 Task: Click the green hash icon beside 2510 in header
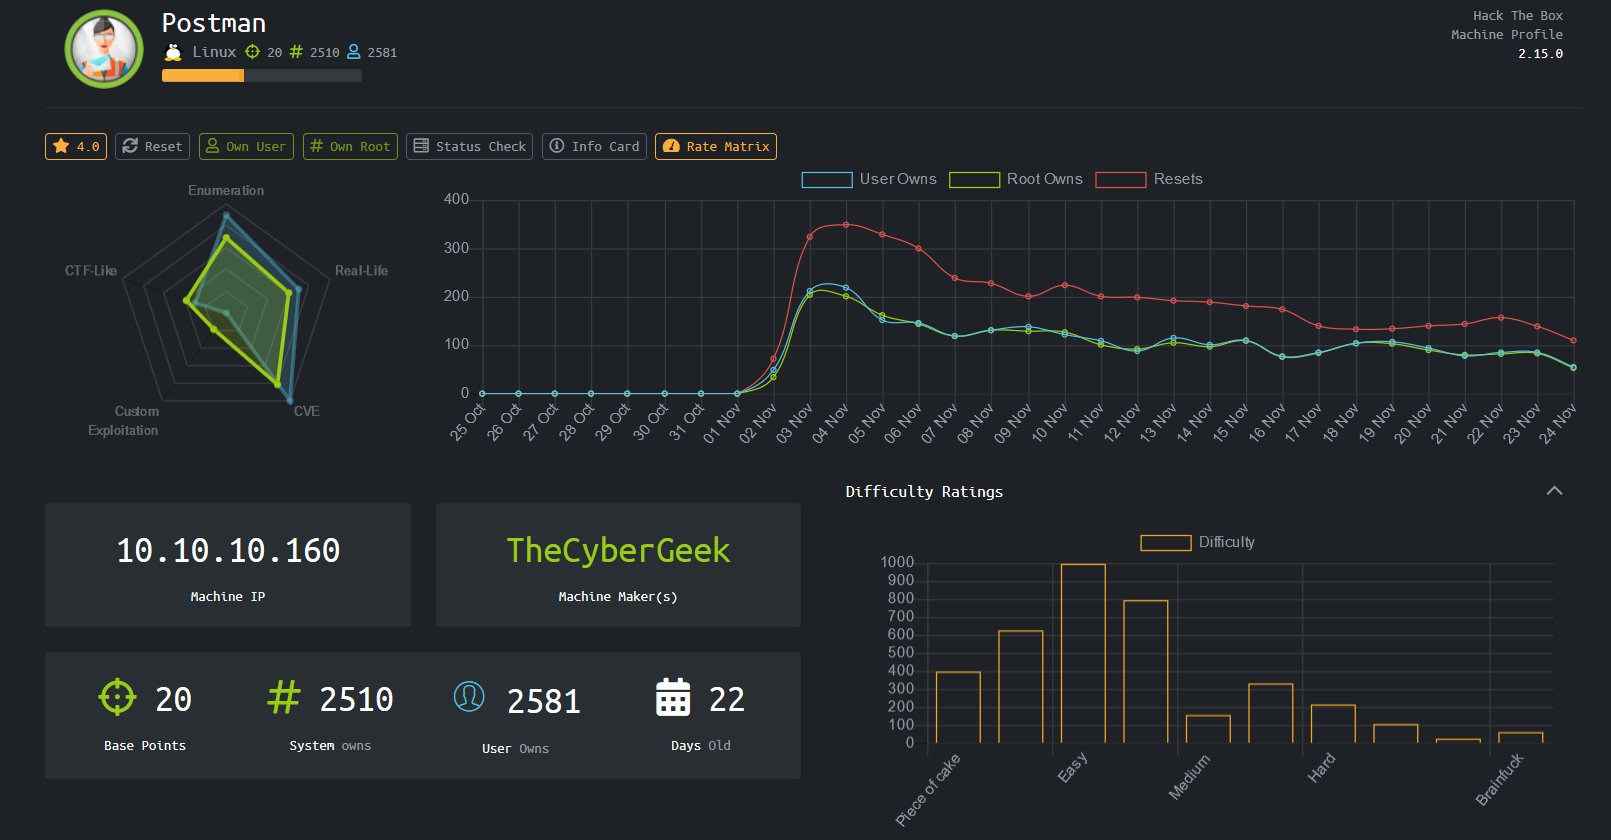pyautogui.click(x=296, y=52)
